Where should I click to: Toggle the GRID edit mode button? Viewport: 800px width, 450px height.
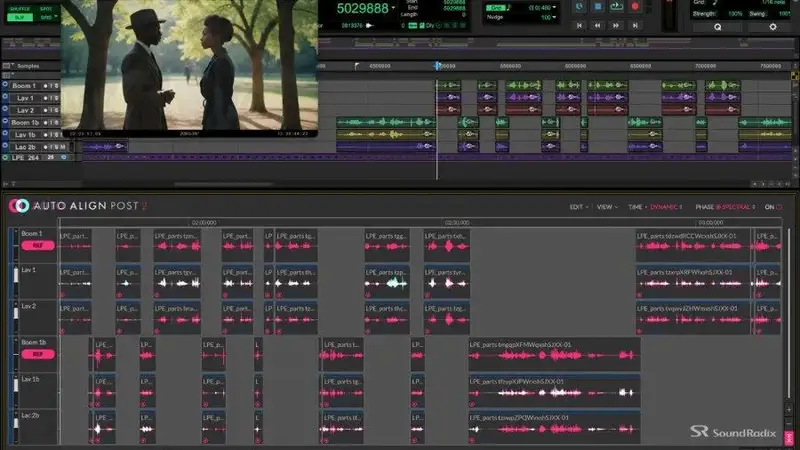[x=46, y=17]
